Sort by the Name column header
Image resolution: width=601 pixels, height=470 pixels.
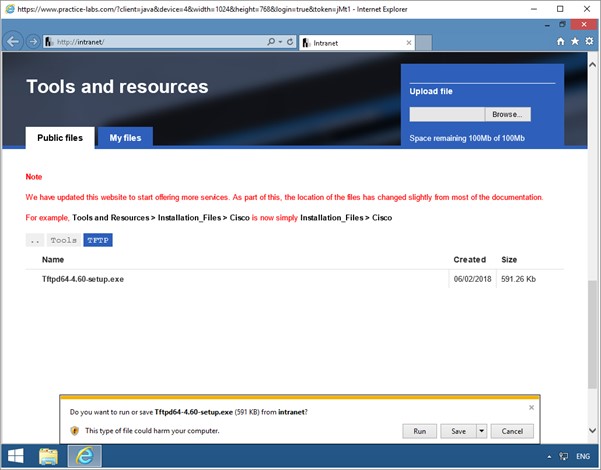53,260
